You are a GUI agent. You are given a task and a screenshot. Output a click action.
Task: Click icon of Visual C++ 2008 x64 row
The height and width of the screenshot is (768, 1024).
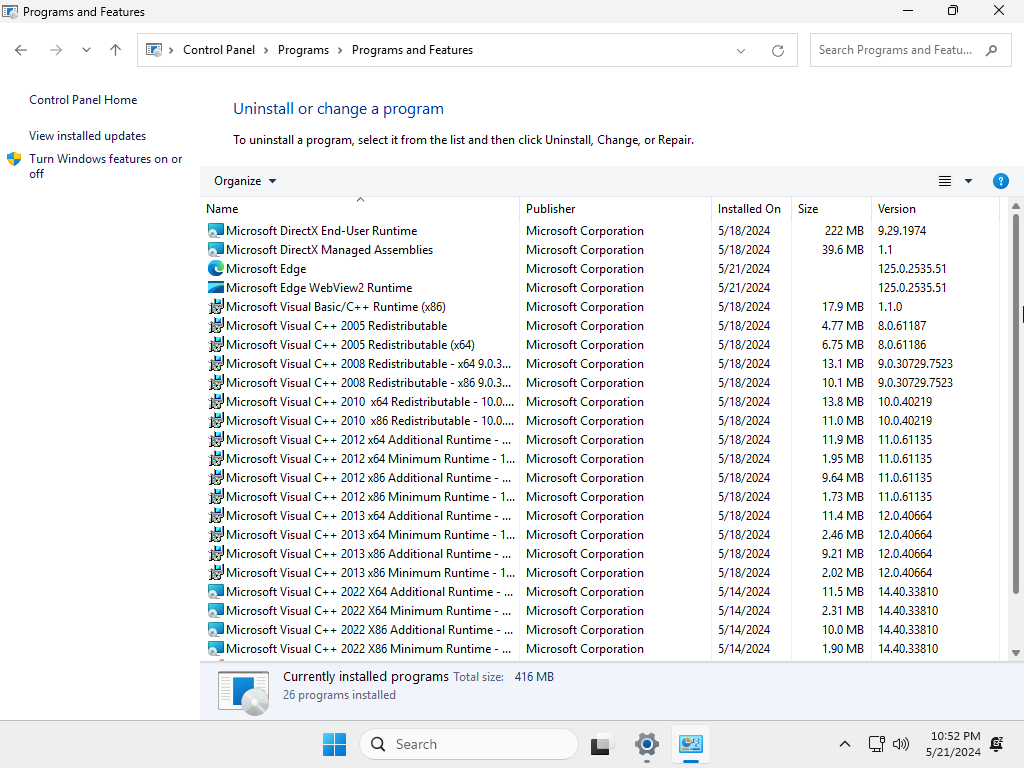tap(216, 363)
